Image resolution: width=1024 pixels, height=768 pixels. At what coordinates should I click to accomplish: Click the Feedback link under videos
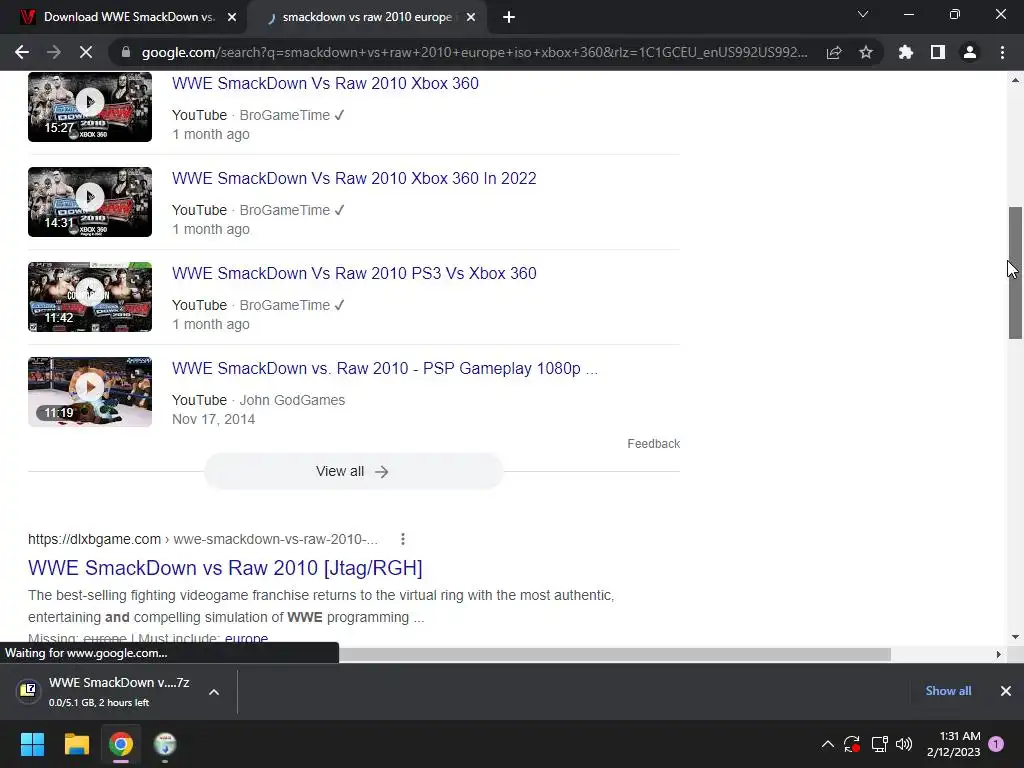point(653,443)
